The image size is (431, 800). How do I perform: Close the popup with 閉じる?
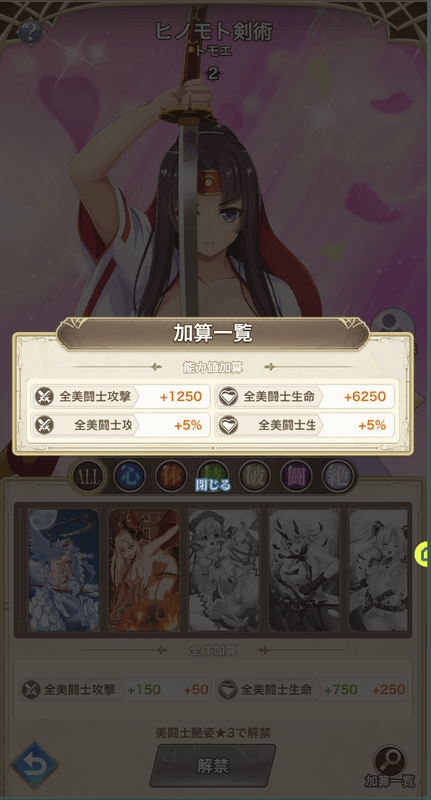coord(213,485)
